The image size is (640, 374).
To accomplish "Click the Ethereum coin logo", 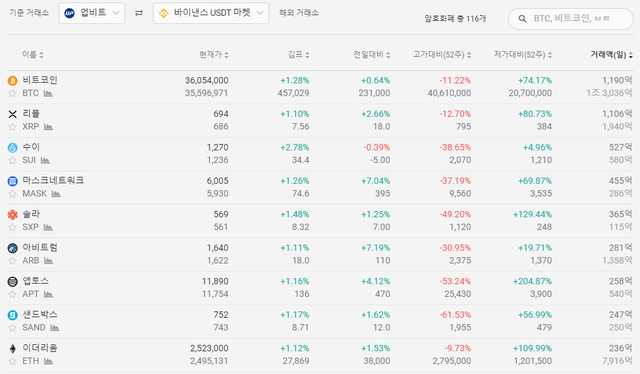I will pos(13,348).
